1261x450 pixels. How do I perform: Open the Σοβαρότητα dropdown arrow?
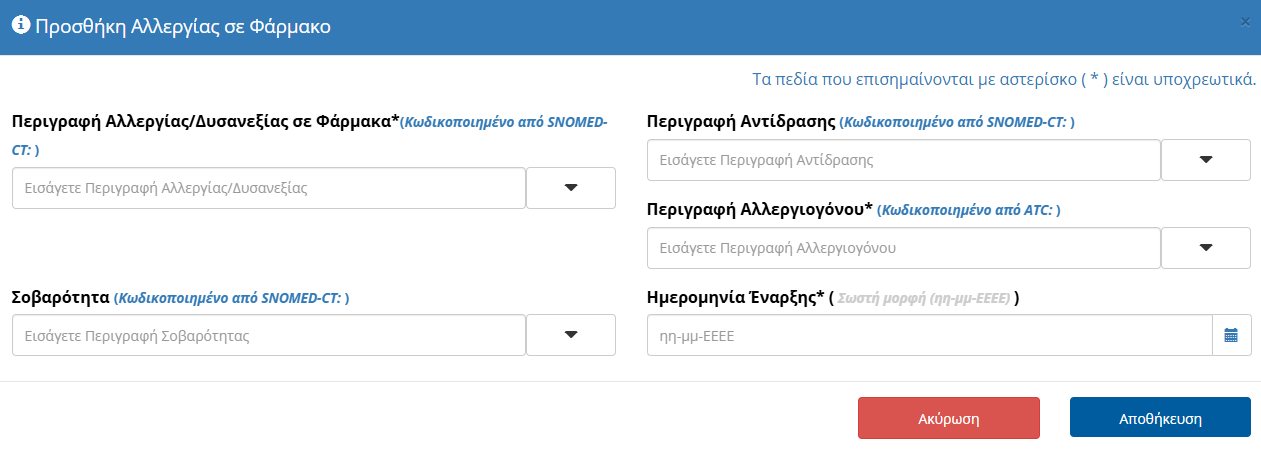click(571, 335)
